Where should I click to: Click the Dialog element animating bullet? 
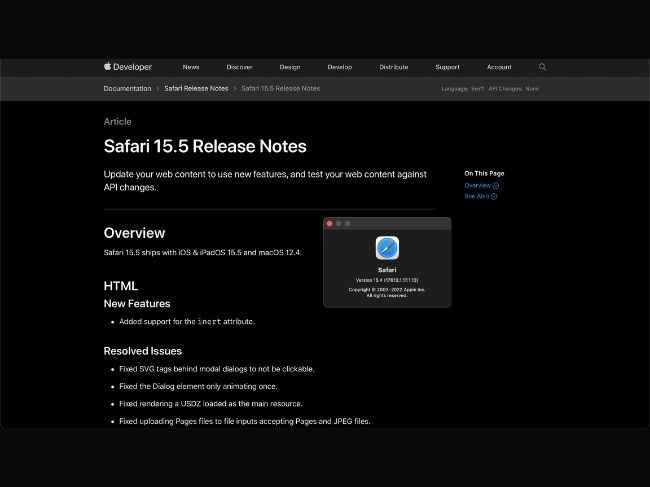coord(198,386)
